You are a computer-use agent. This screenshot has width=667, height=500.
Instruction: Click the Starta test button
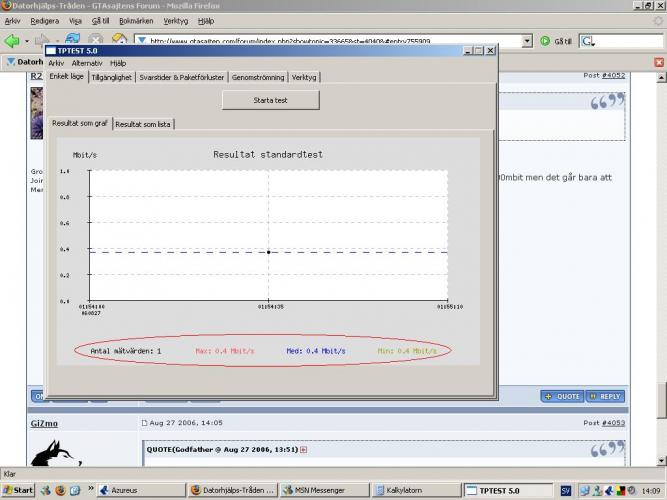tap(270, 100)
